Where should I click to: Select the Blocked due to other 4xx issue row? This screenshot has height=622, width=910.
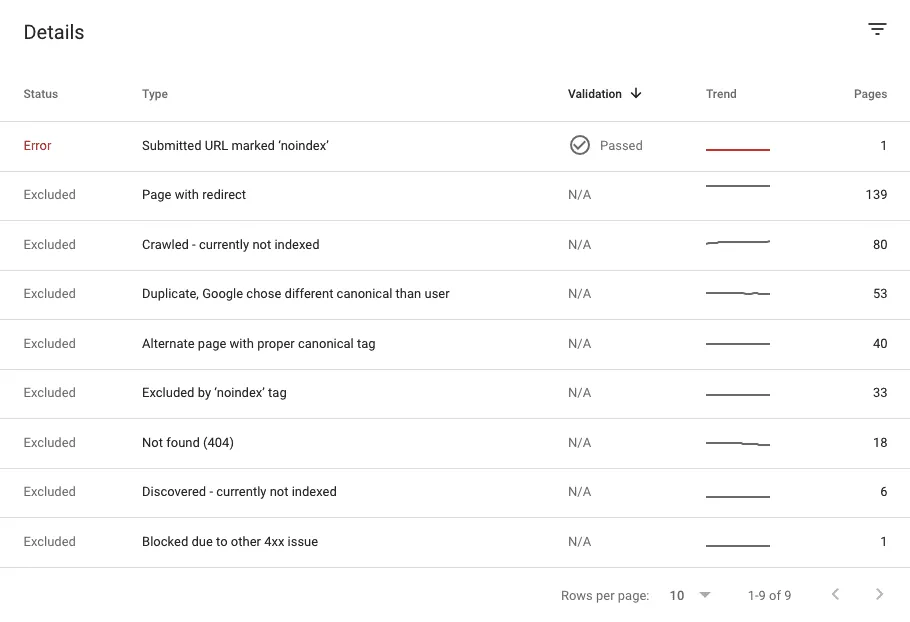click(229, 541)
